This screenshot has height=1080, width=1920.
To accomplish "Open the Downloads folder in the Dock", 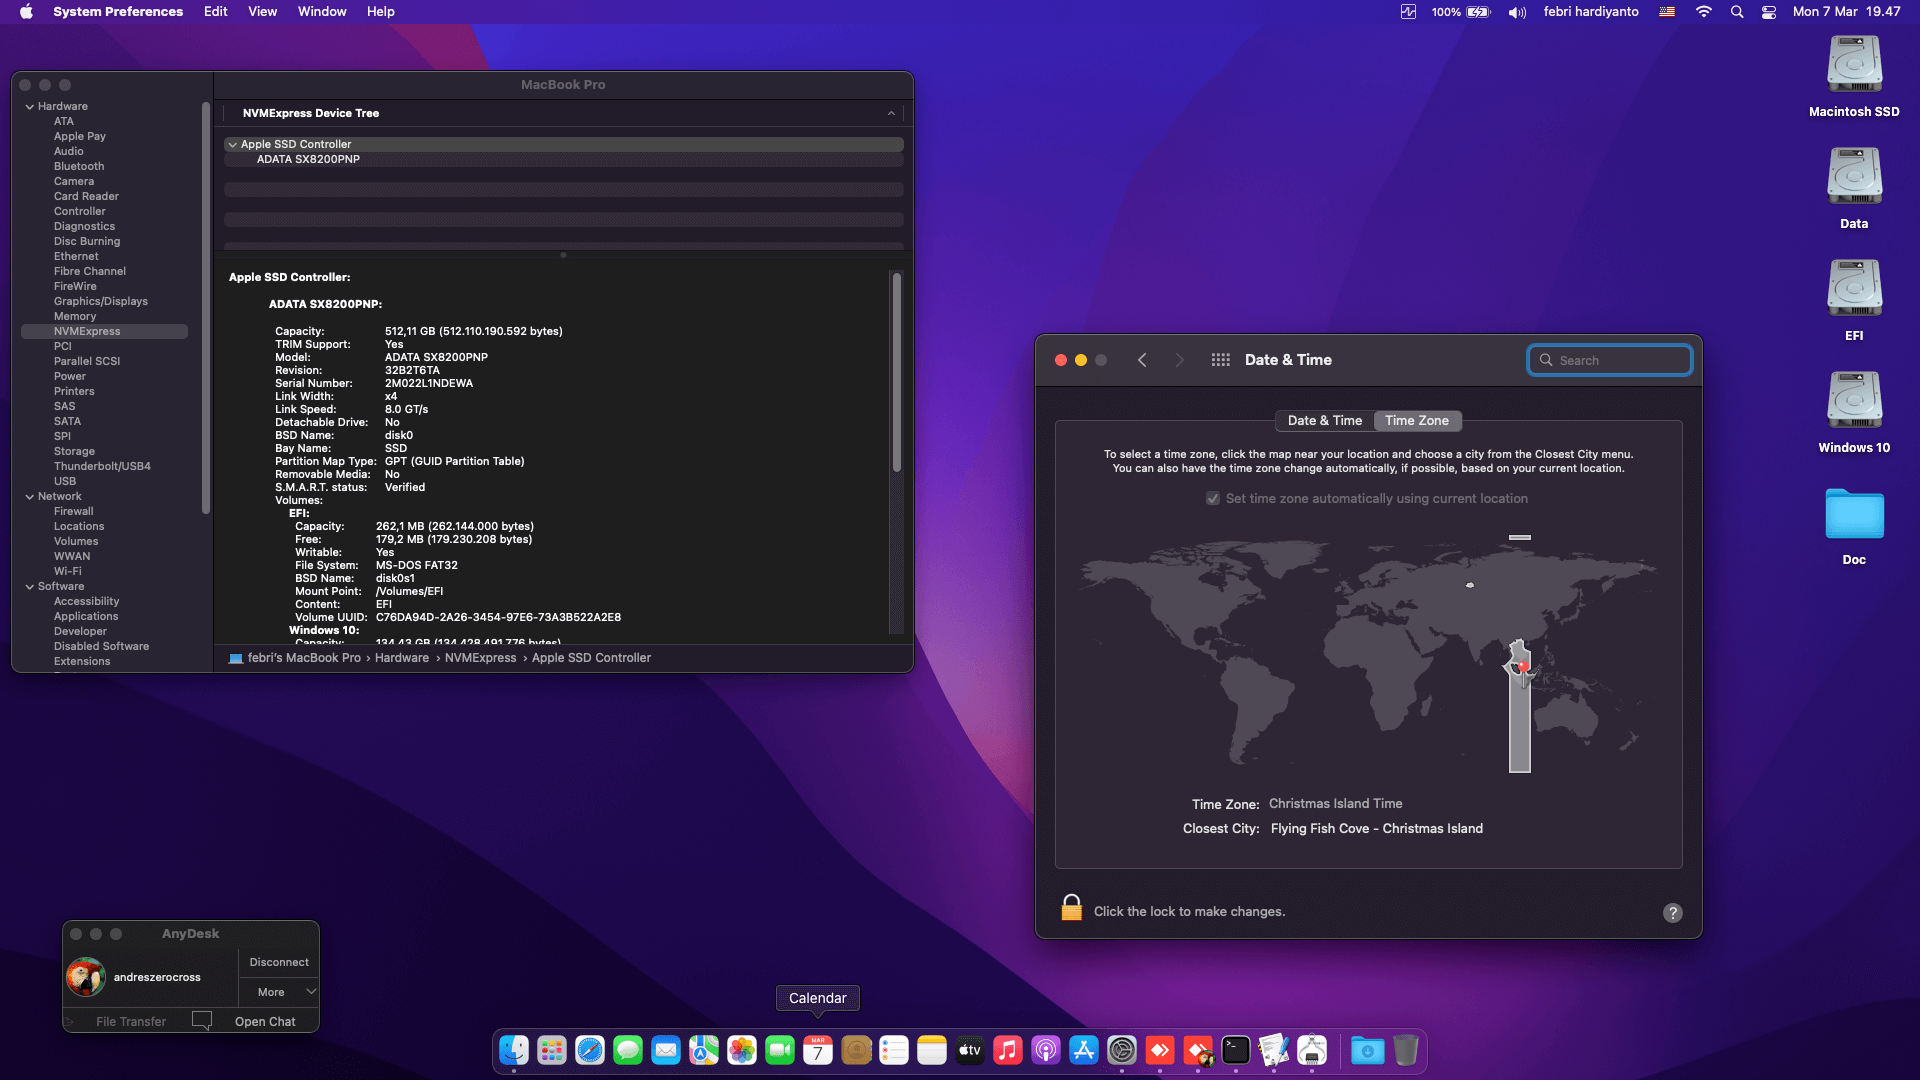I will click(x=1368, y=1050).
